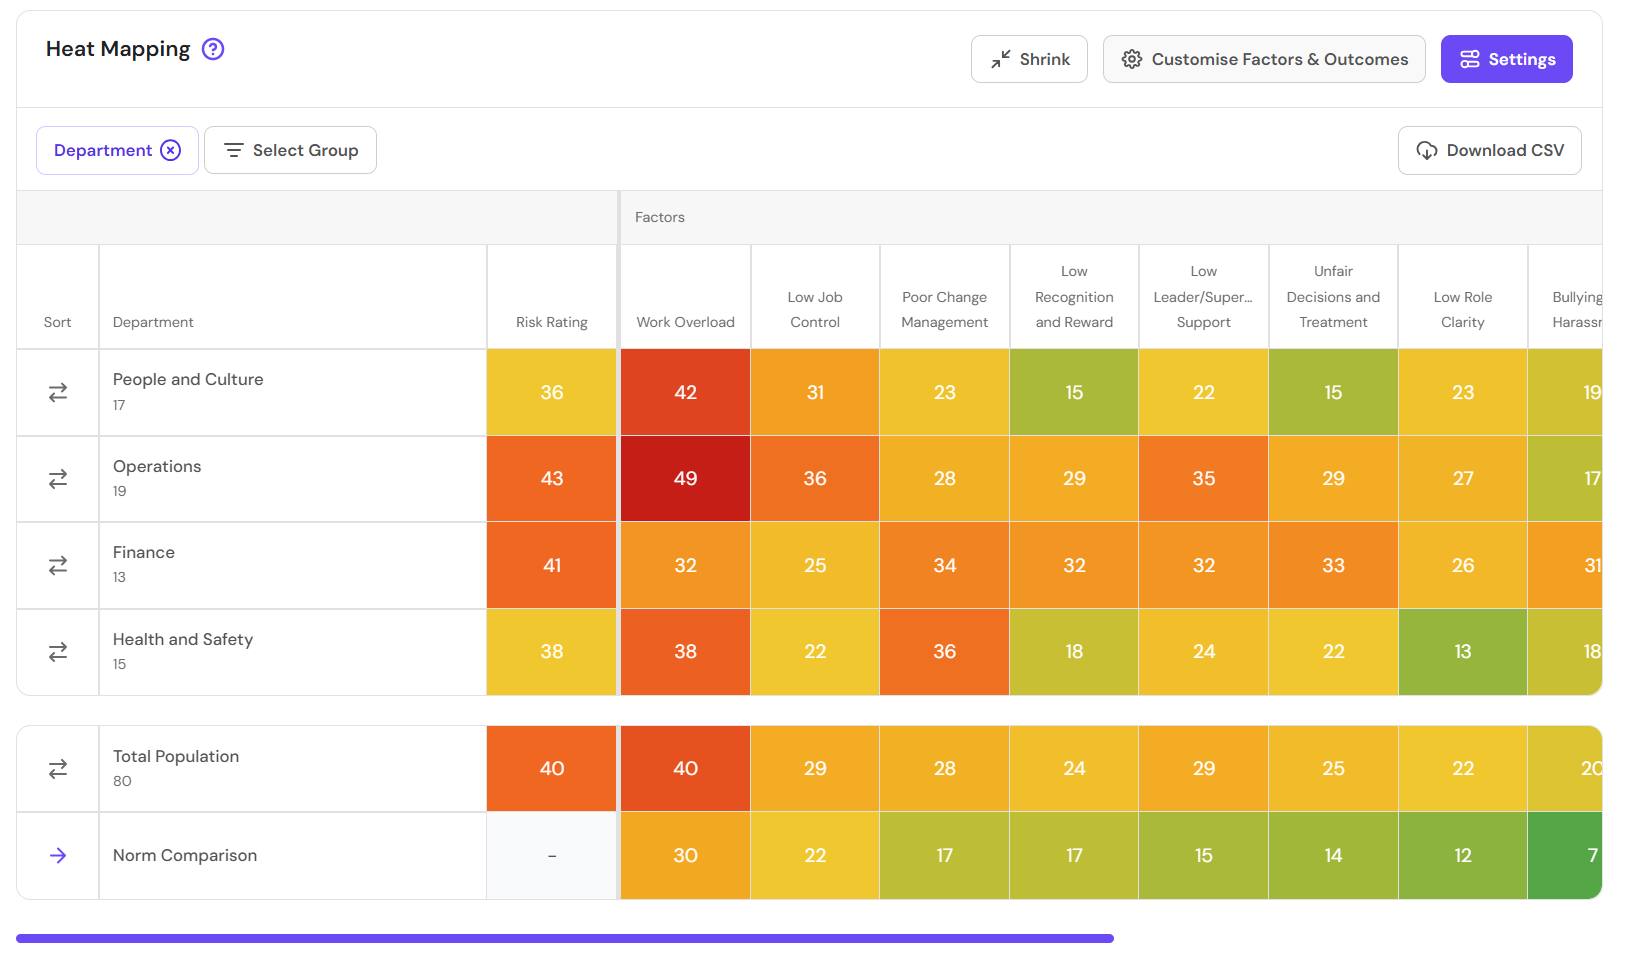Click the download icon on Download CSV
The height and width of the screenshot is (957, 1627).
pos(1425,150)
